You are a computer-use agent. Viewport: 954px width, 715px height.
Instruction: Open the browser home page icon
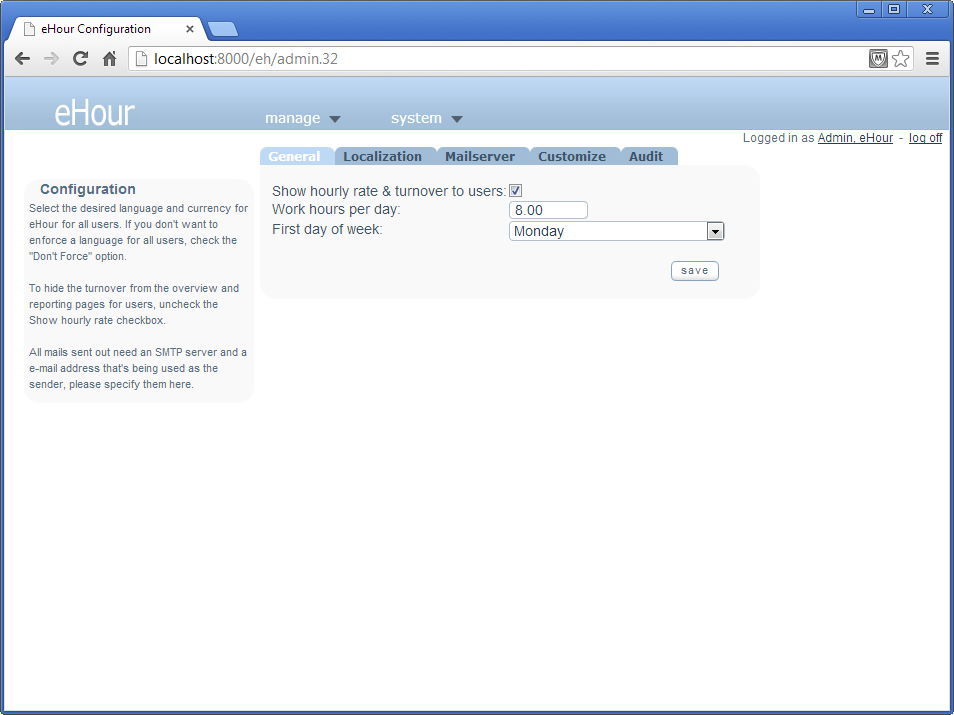pos(110,58)
